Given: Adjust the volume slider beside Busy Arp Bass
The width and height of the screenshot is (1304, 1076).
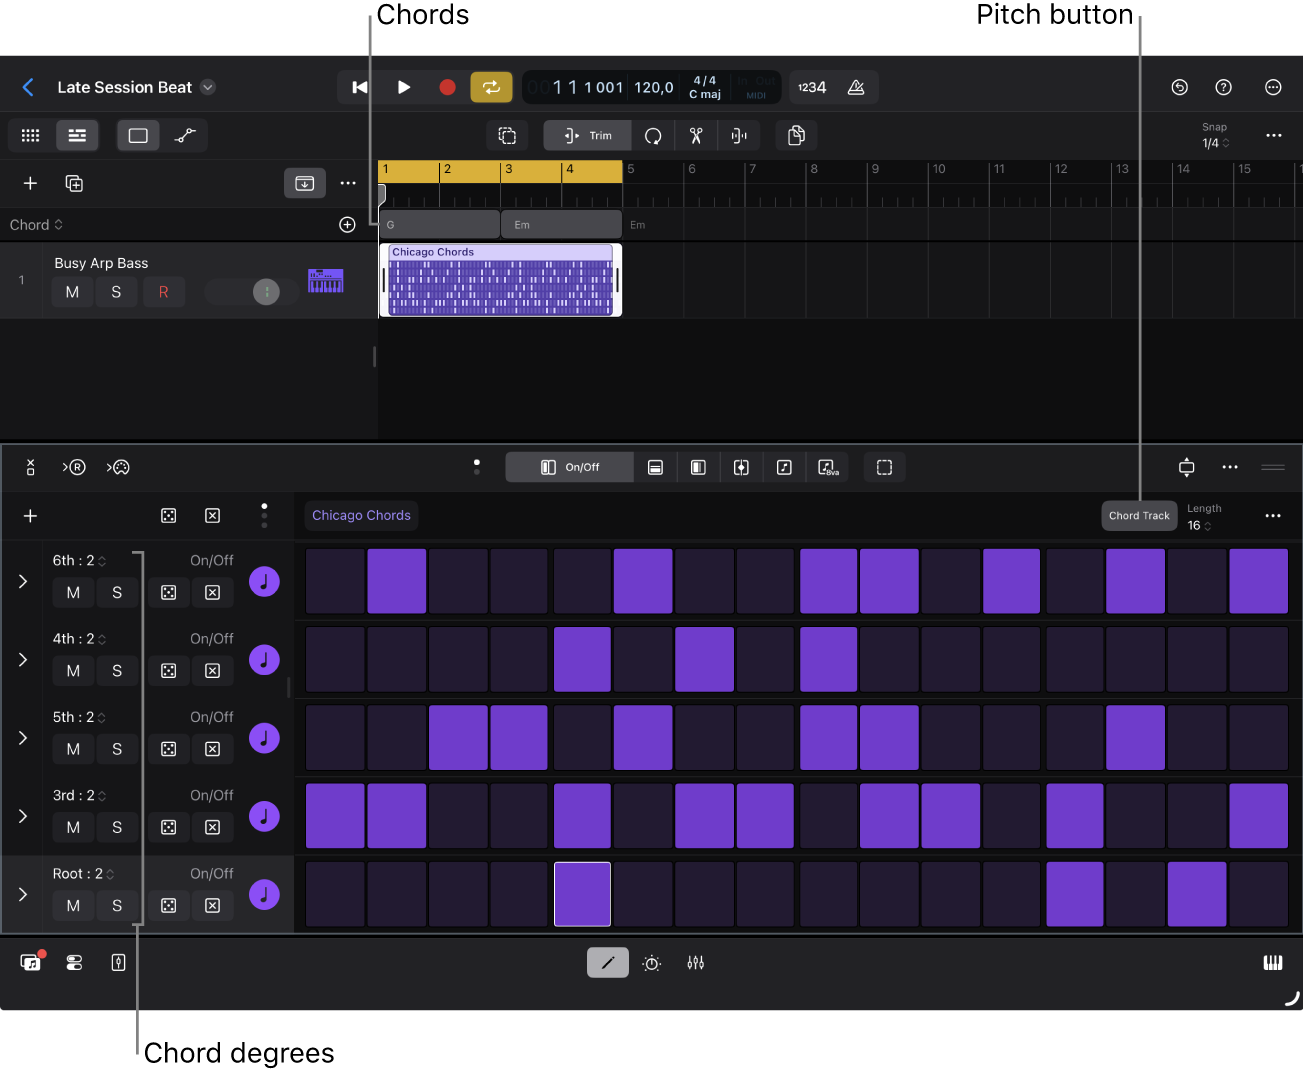Looking at the screenshot, I should pos(250,291).
